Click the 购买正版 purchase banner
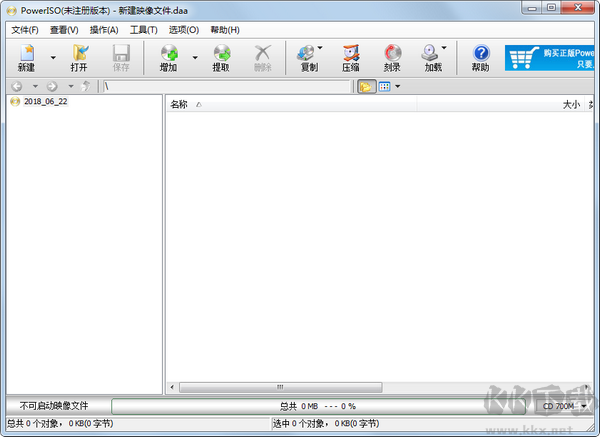 tap(549, 58)
